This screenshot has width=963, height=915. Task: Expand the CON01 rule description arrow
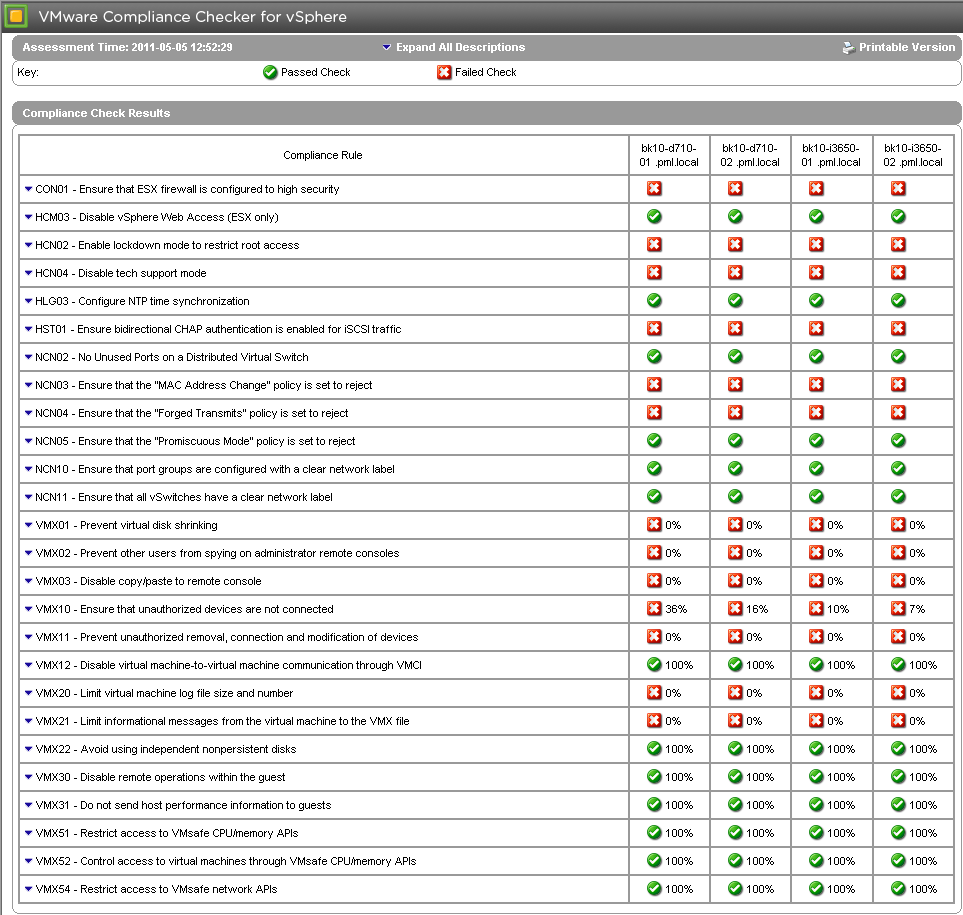28,189
